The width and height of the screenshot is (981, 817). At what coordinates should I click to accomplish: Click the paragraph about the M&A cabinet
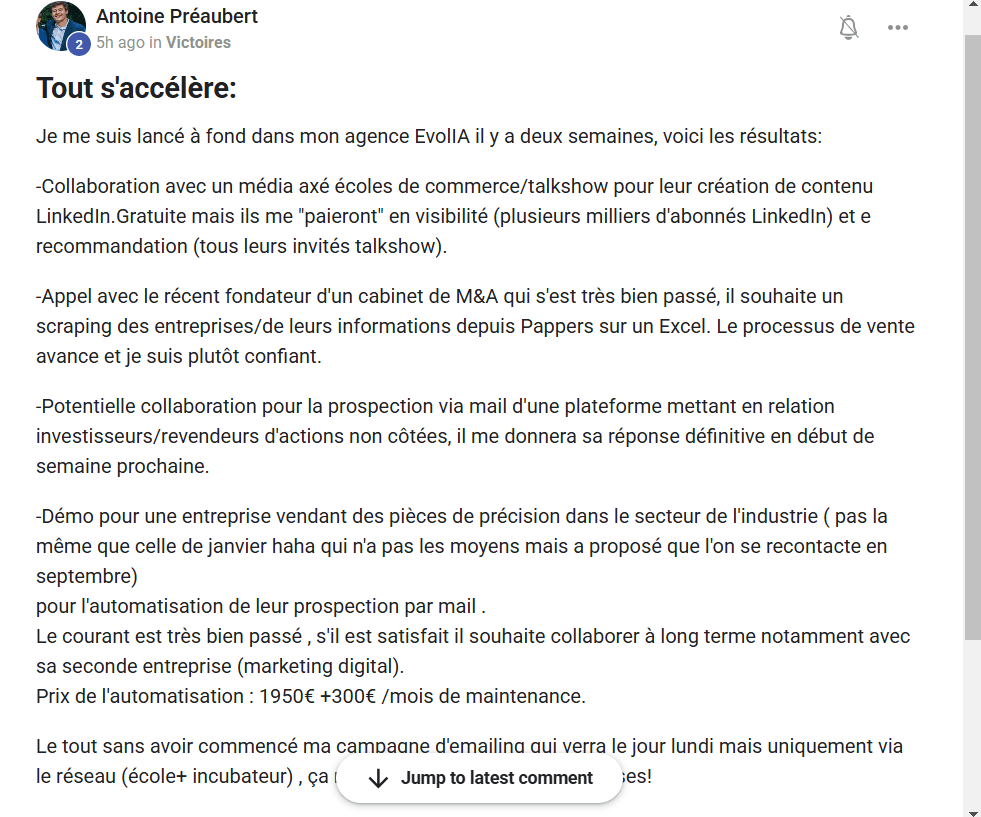tap(475, 326)
